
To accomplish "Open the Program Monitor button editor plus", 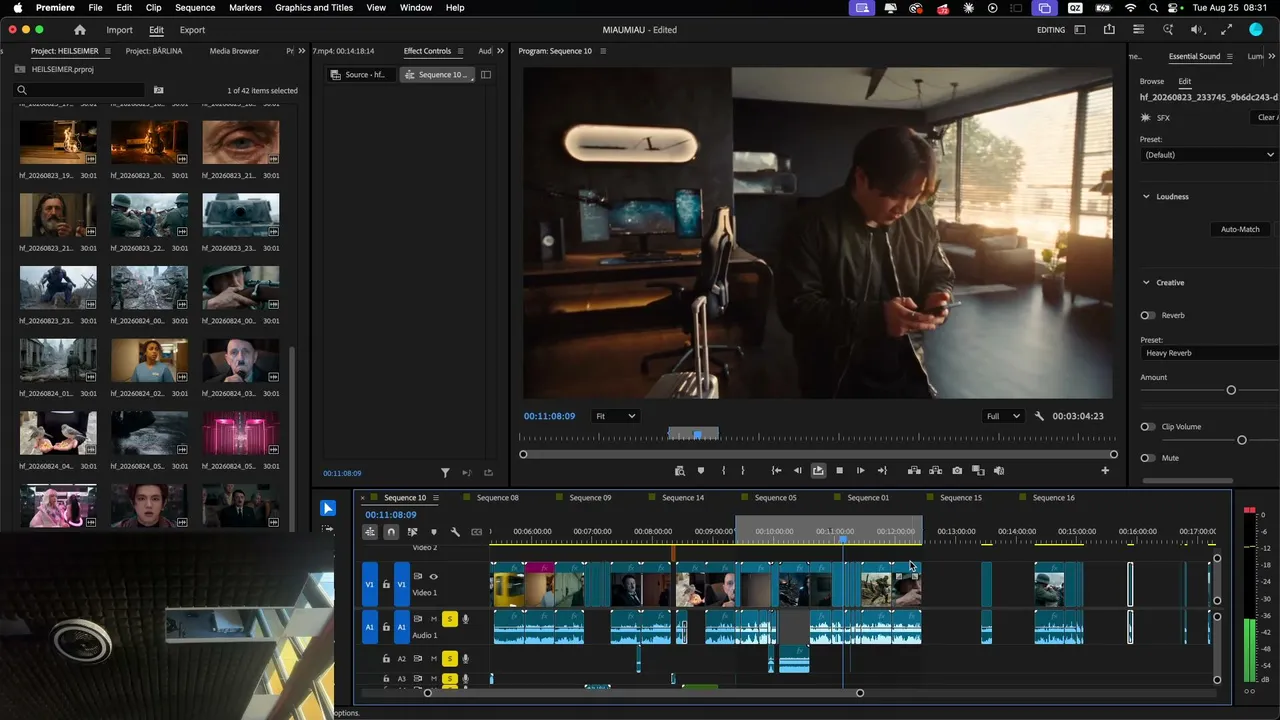I will point(1105,471).
